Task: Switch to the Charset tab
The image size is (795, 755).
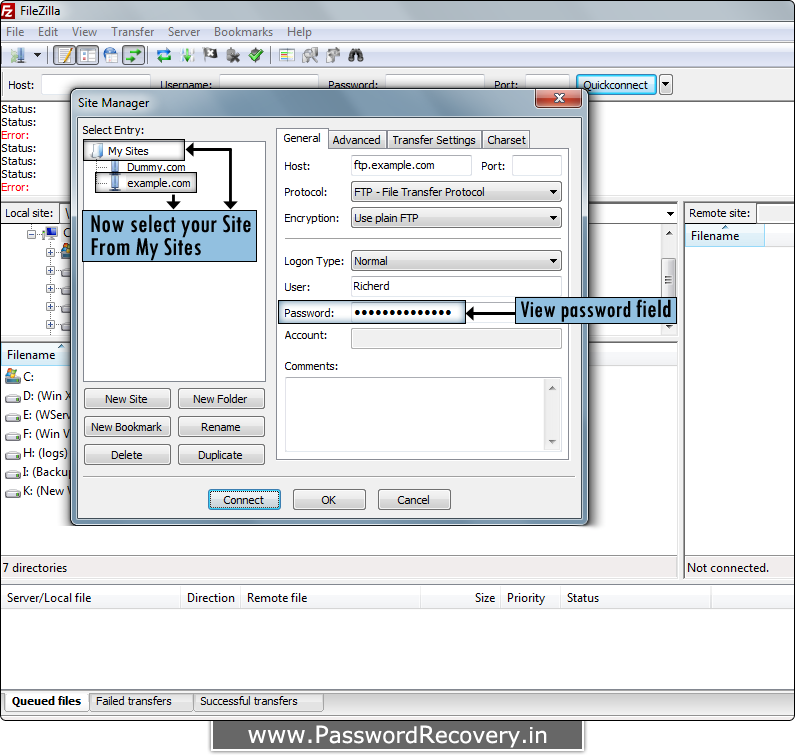Action: [x=506, y=140]
